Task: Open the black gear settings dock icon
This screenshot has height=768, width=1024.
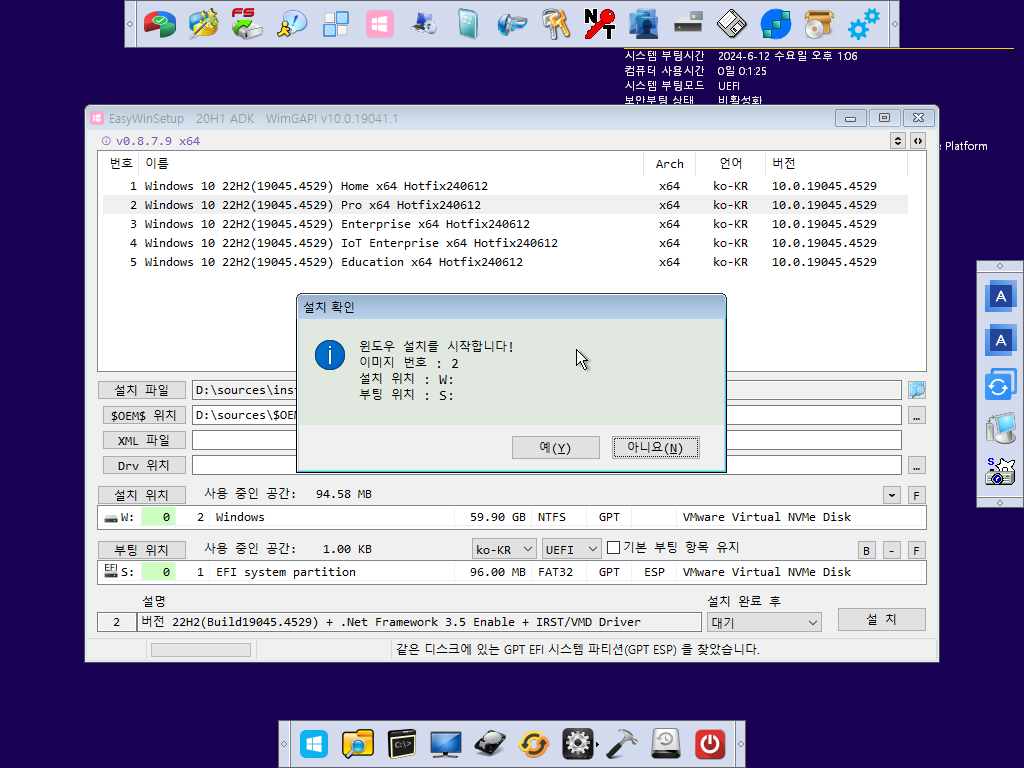Action: pos(578,744)
